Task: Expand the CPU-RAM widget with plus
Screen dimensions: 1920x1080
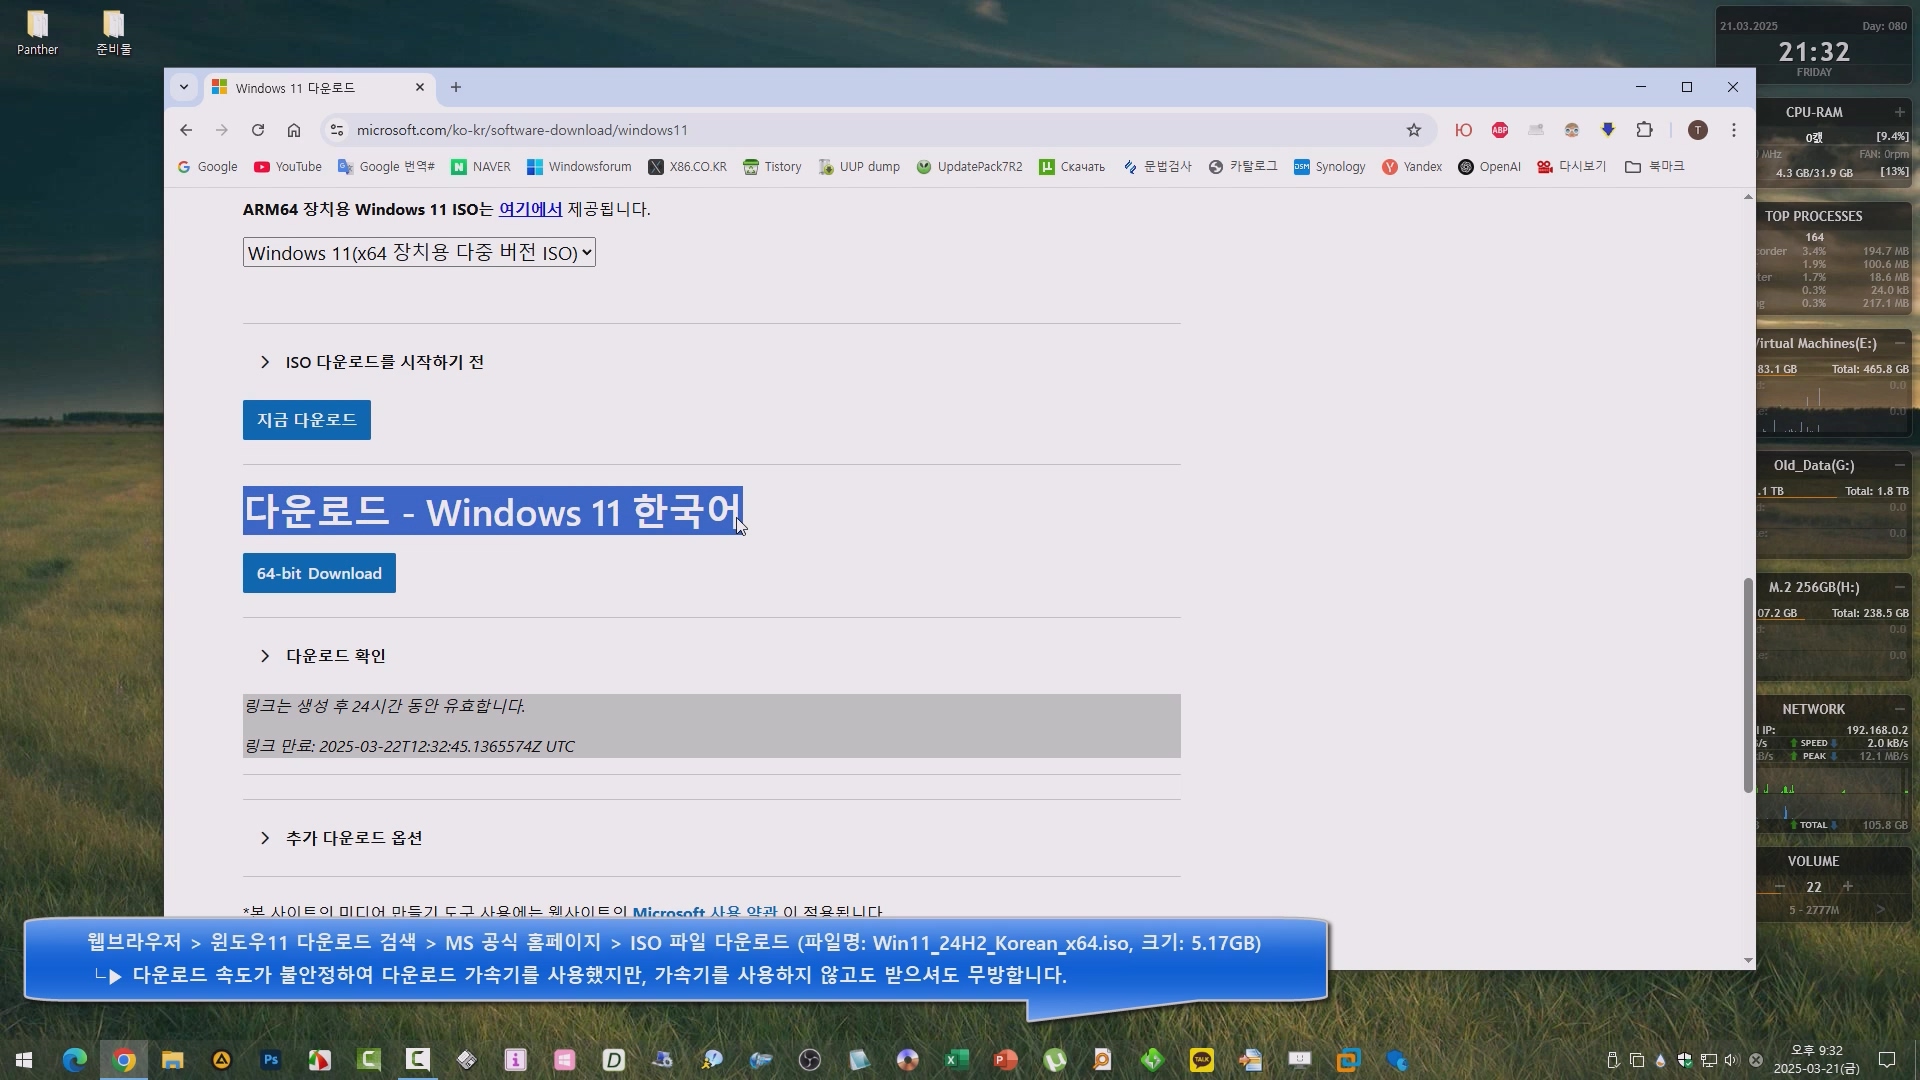Action: [1899, 112]
